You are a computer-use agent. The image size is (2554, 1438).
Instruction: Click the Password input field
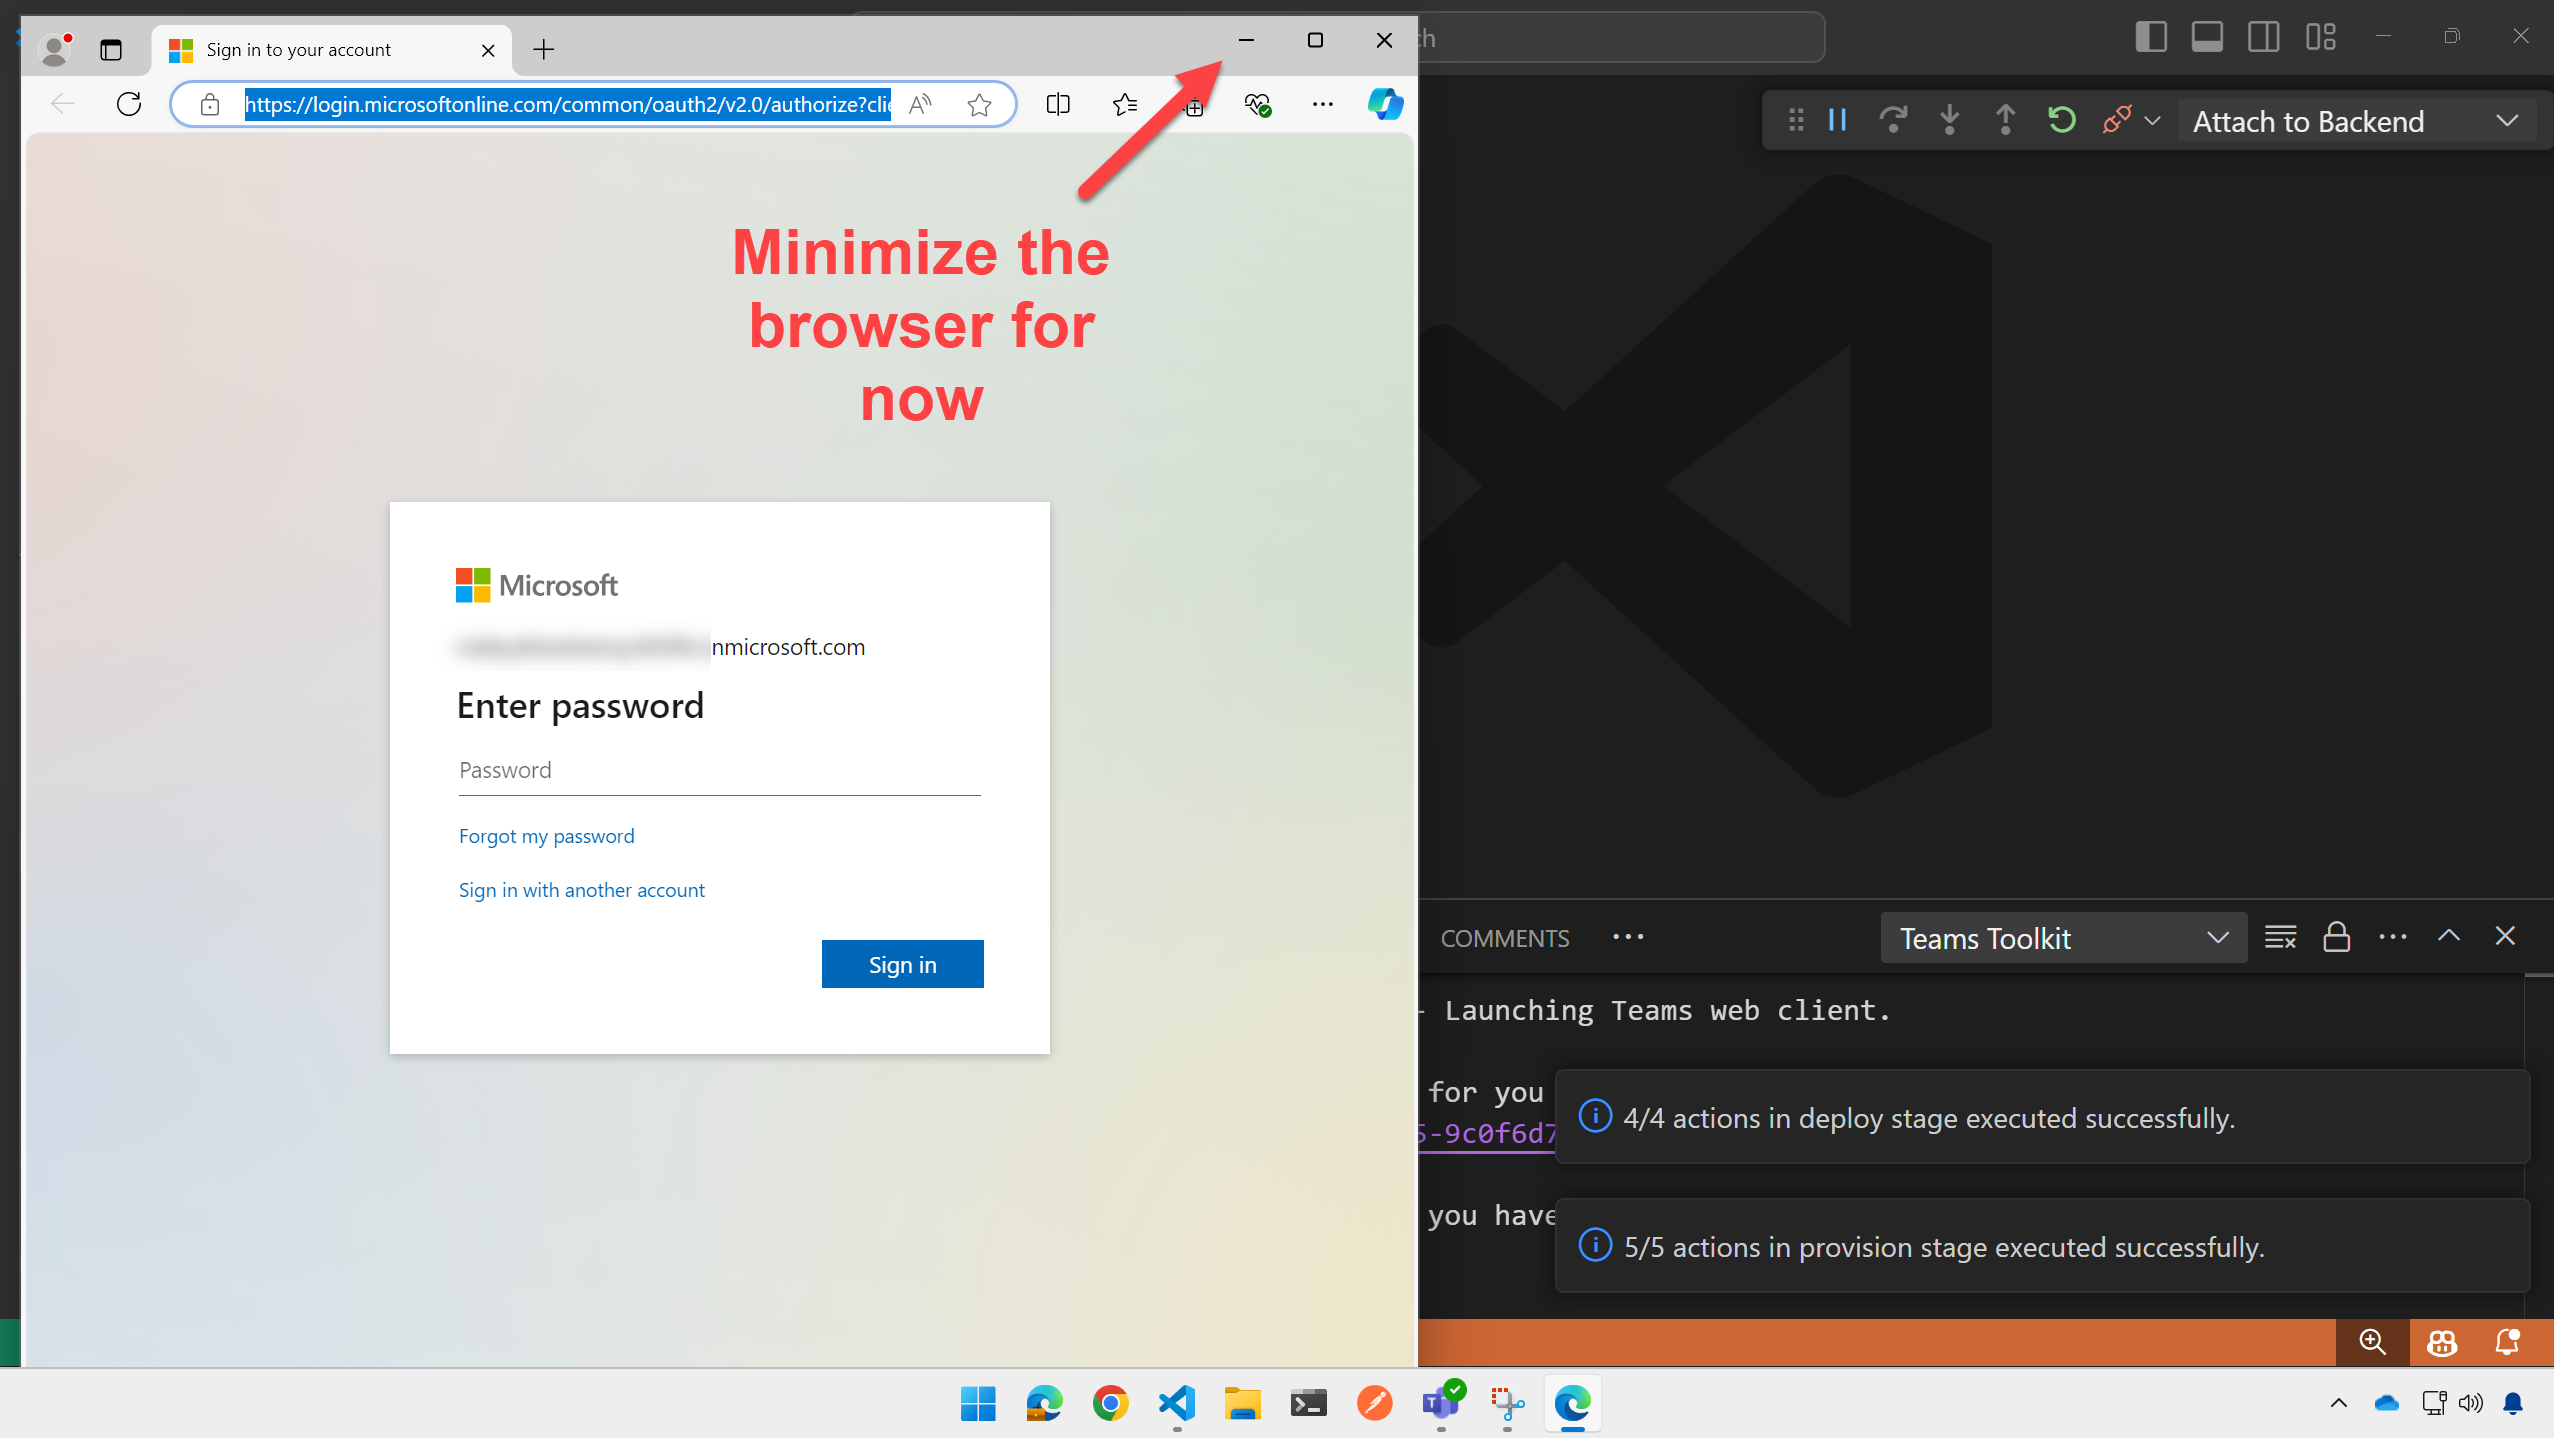(x=719, y=770)
